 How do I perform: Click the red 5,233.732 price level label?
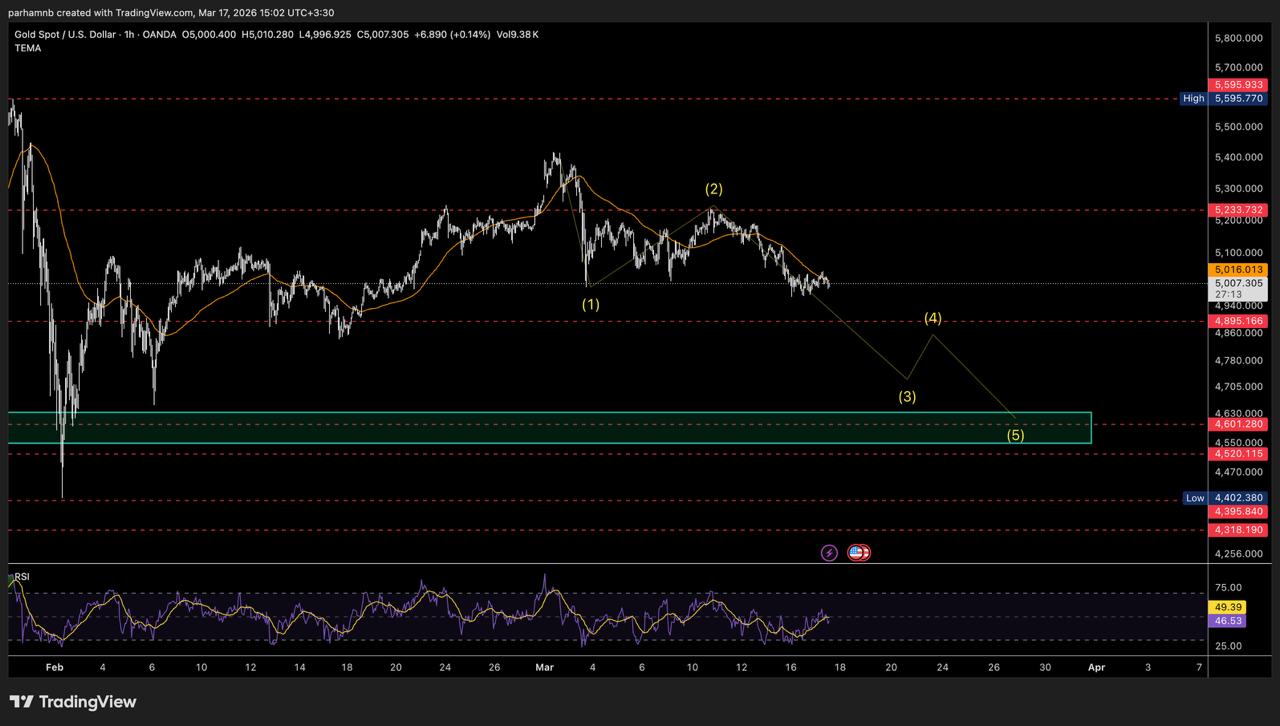(x=1239, y=210)
